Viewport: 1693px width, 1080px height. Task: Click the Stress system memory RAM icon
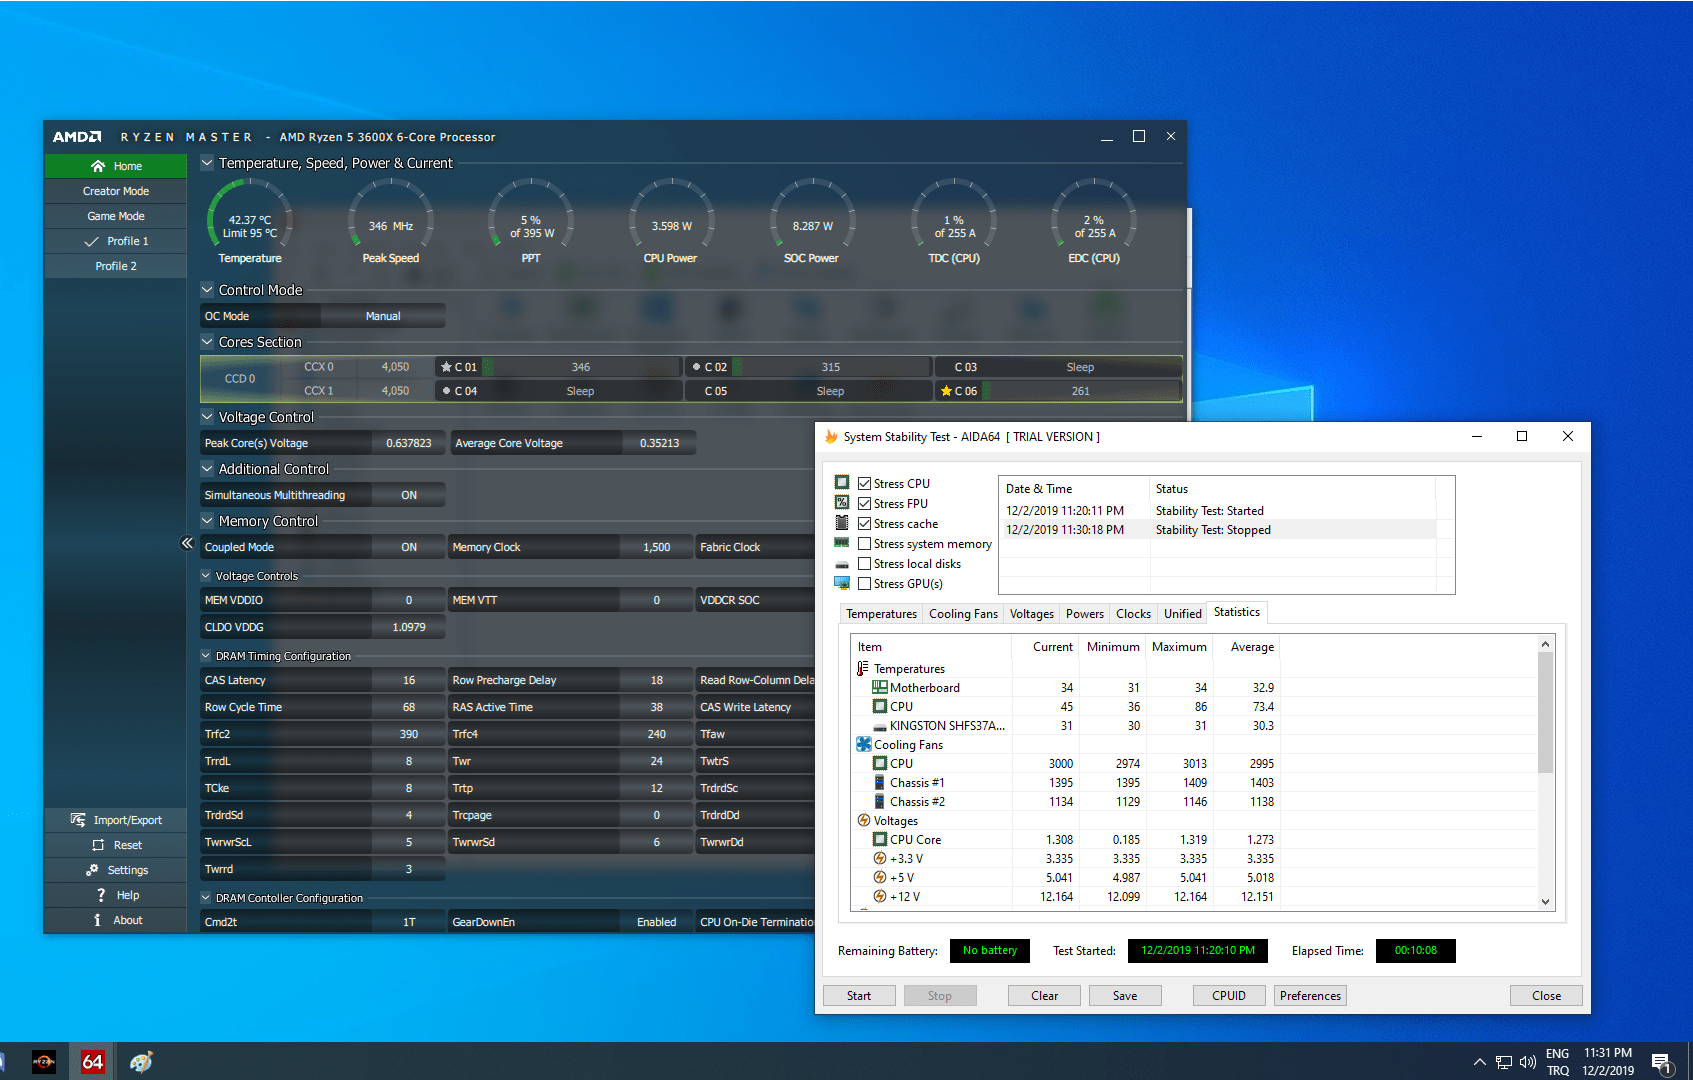point(842,543)
